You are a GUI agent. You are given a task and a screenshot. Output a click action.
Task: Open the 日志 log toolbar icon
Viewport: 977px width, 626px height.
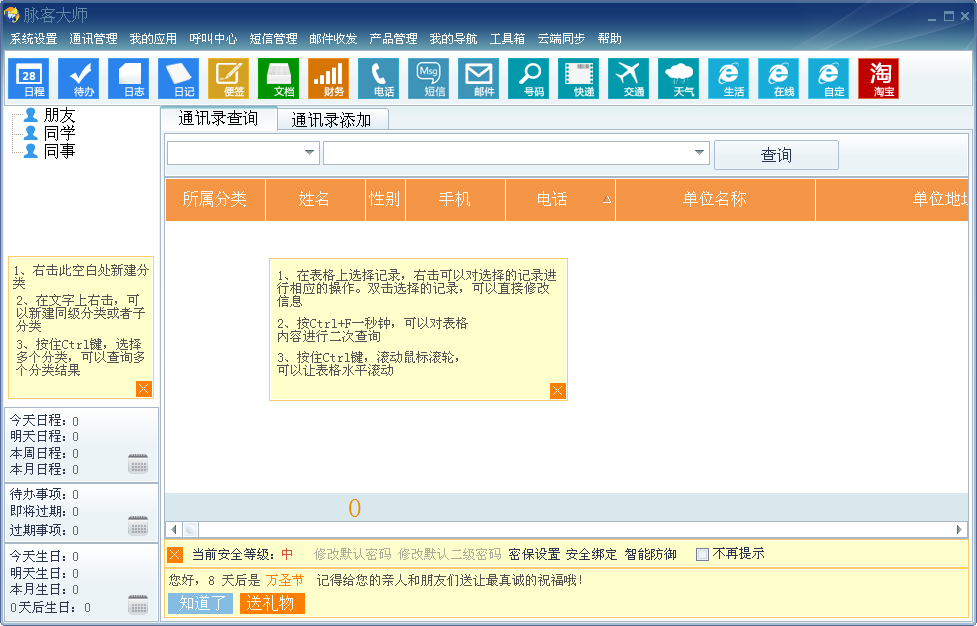(x=128, y=78)
